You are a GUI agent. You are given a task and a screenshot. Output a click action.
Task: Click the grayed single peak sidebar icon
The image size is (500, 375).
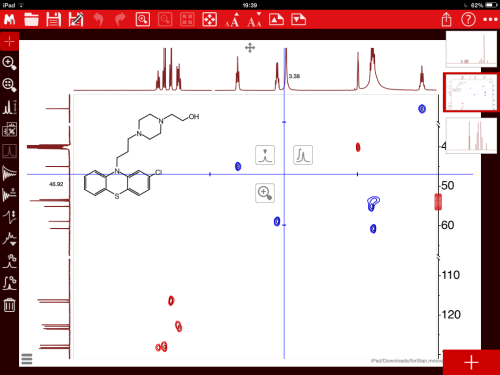coord(9,151)
